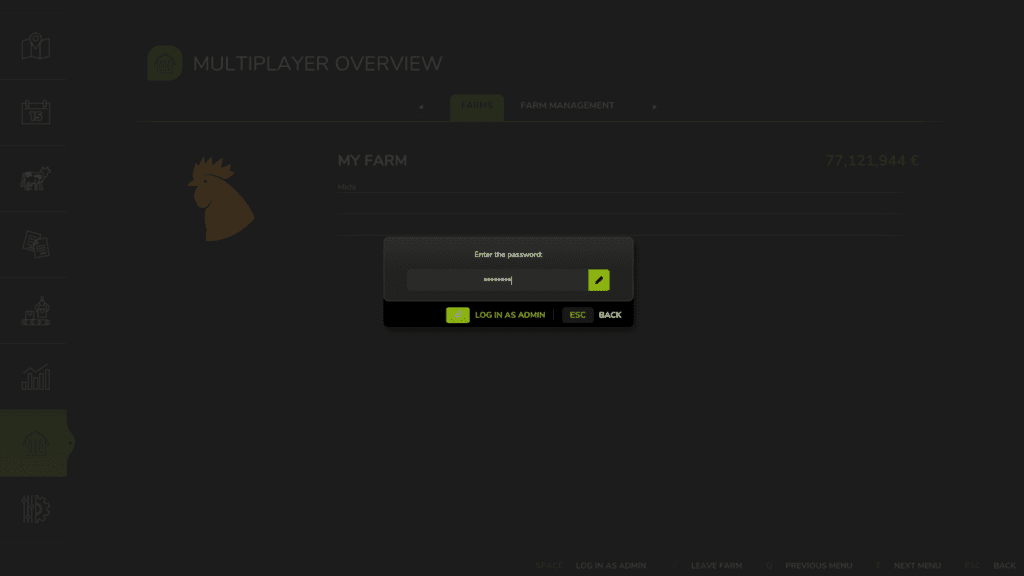Click PREVIOUS MENU in bottom bar
This screenshot has width=1024, height=576.
(818, 566)
